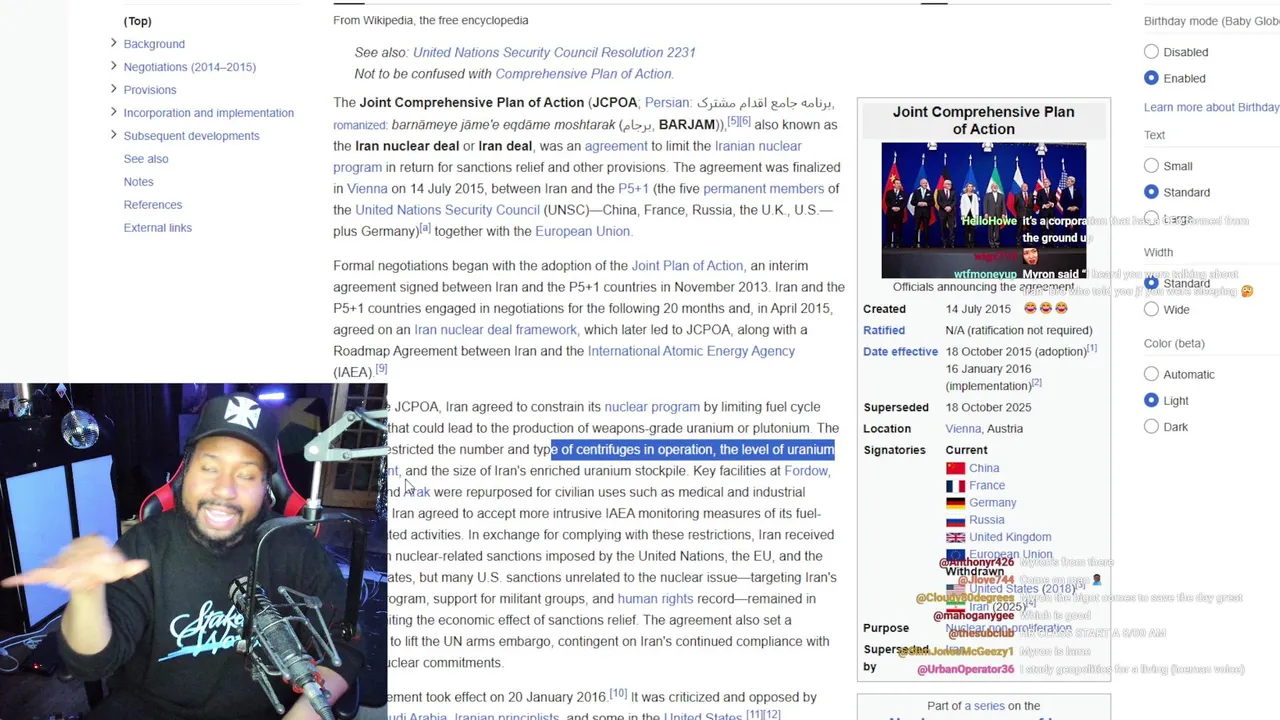
Task: Select Light color mode
Action: [1151, 400]
